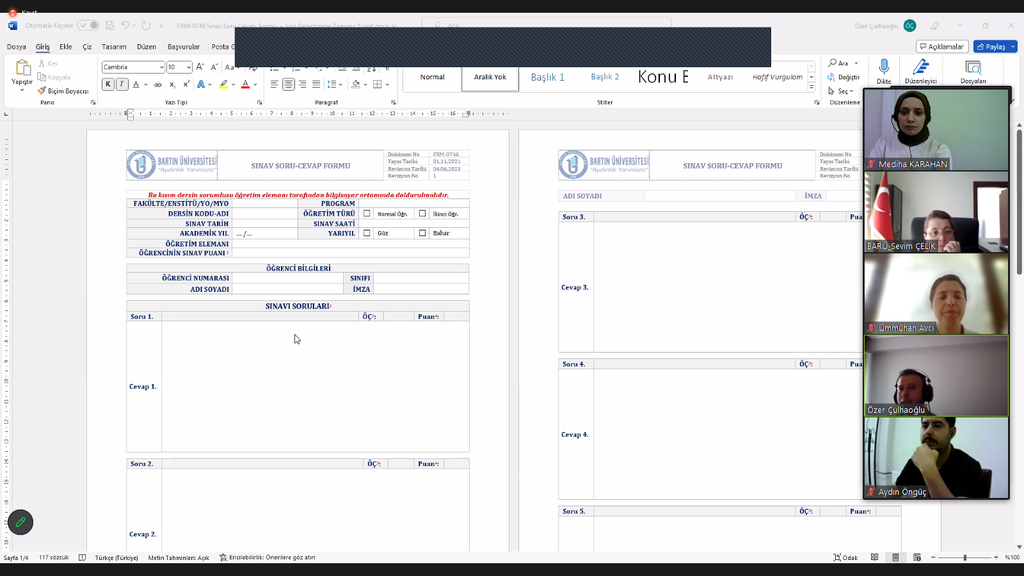Center align the paragraph text
This screenshot has height=576, width=1024.
[x=288, y=85]
